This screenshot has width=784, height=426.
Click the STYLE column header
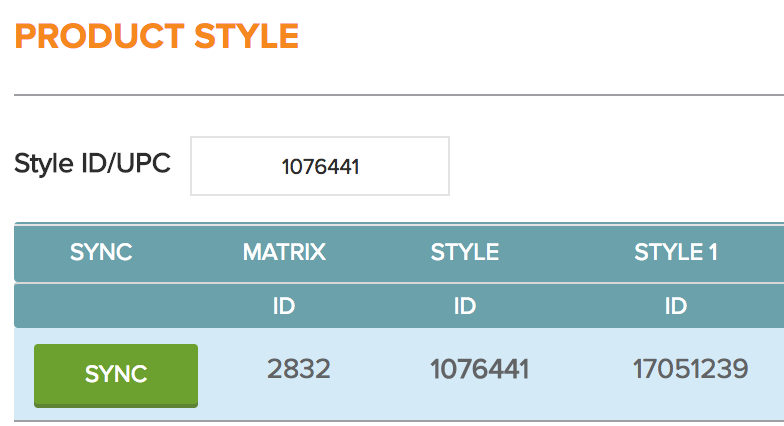[x=464, y=253]
